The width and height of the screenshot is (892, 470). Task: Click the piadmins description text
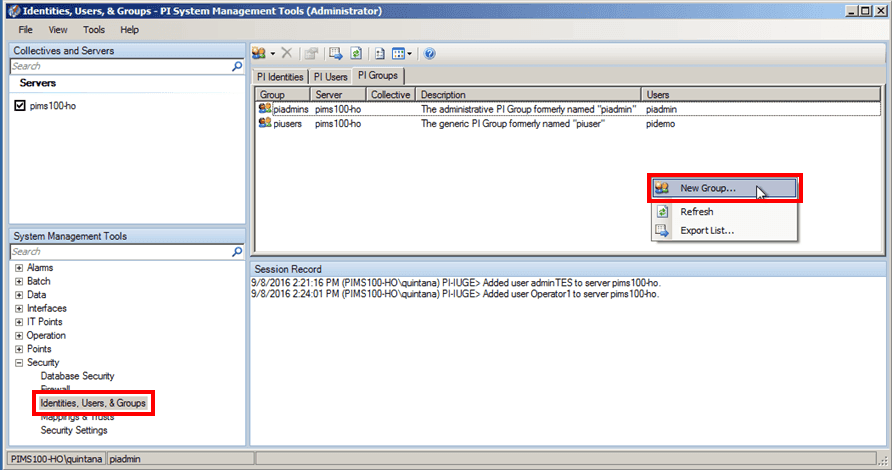[x=528, y=109]
